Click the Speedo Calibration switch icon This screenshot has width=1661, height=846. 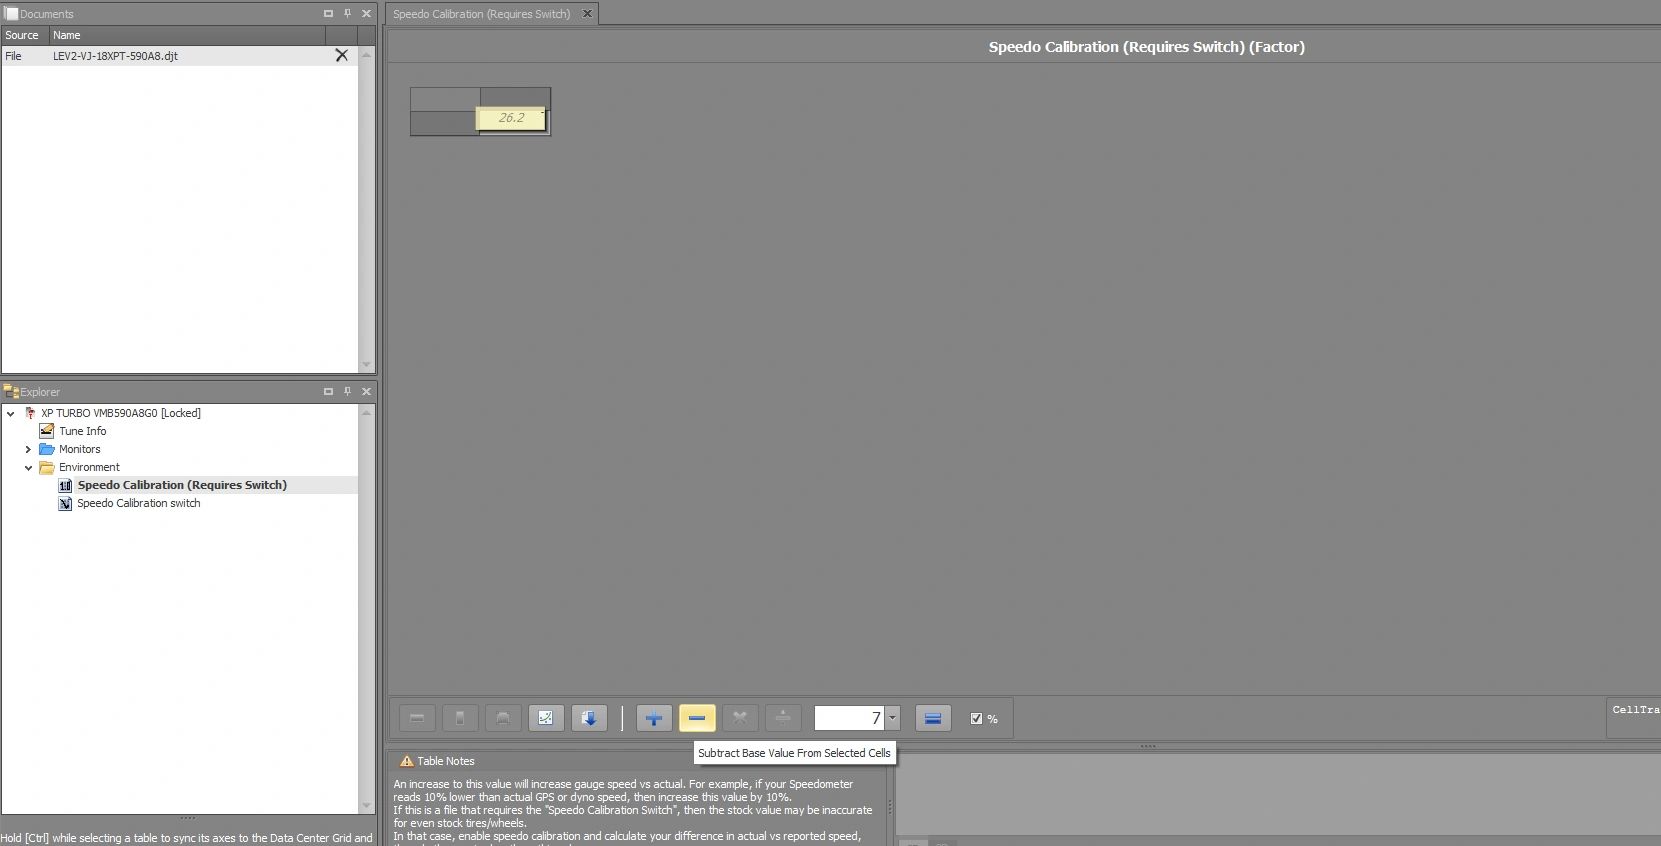click(65, 503)
